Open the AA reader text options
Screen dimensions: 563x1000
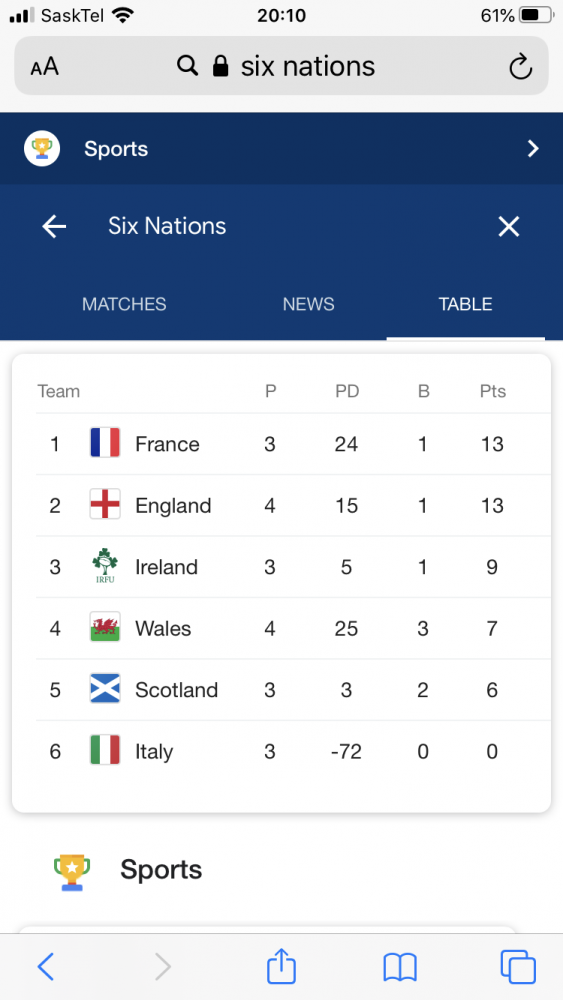[x=45, y=67]
